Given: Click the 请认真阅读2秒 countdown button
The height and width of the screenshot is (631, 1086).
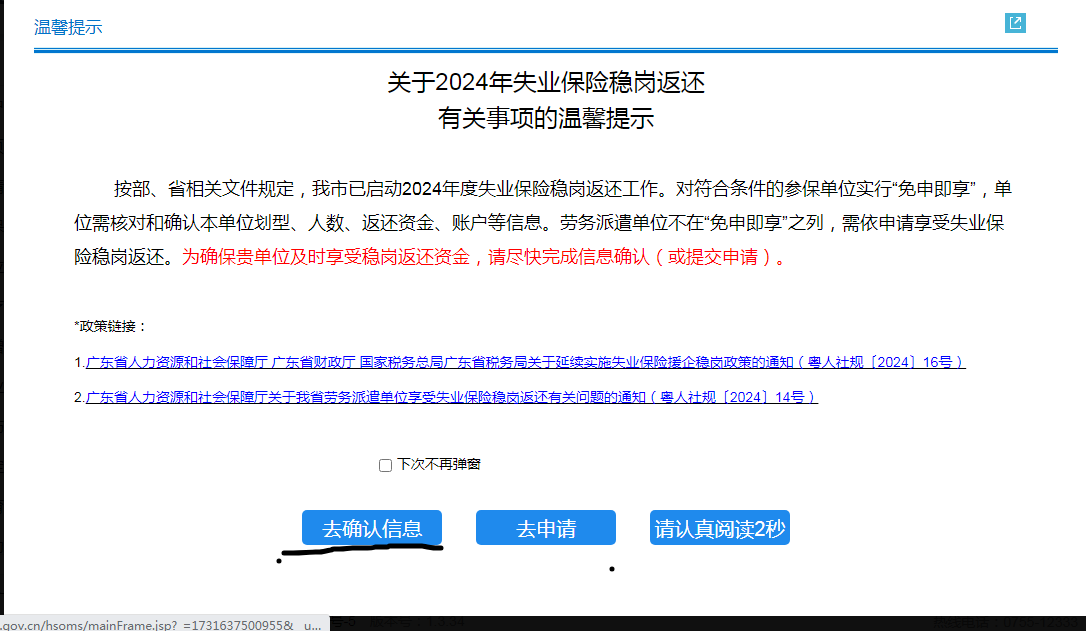Looking at the screenshot, I should [x=719, y=529].
